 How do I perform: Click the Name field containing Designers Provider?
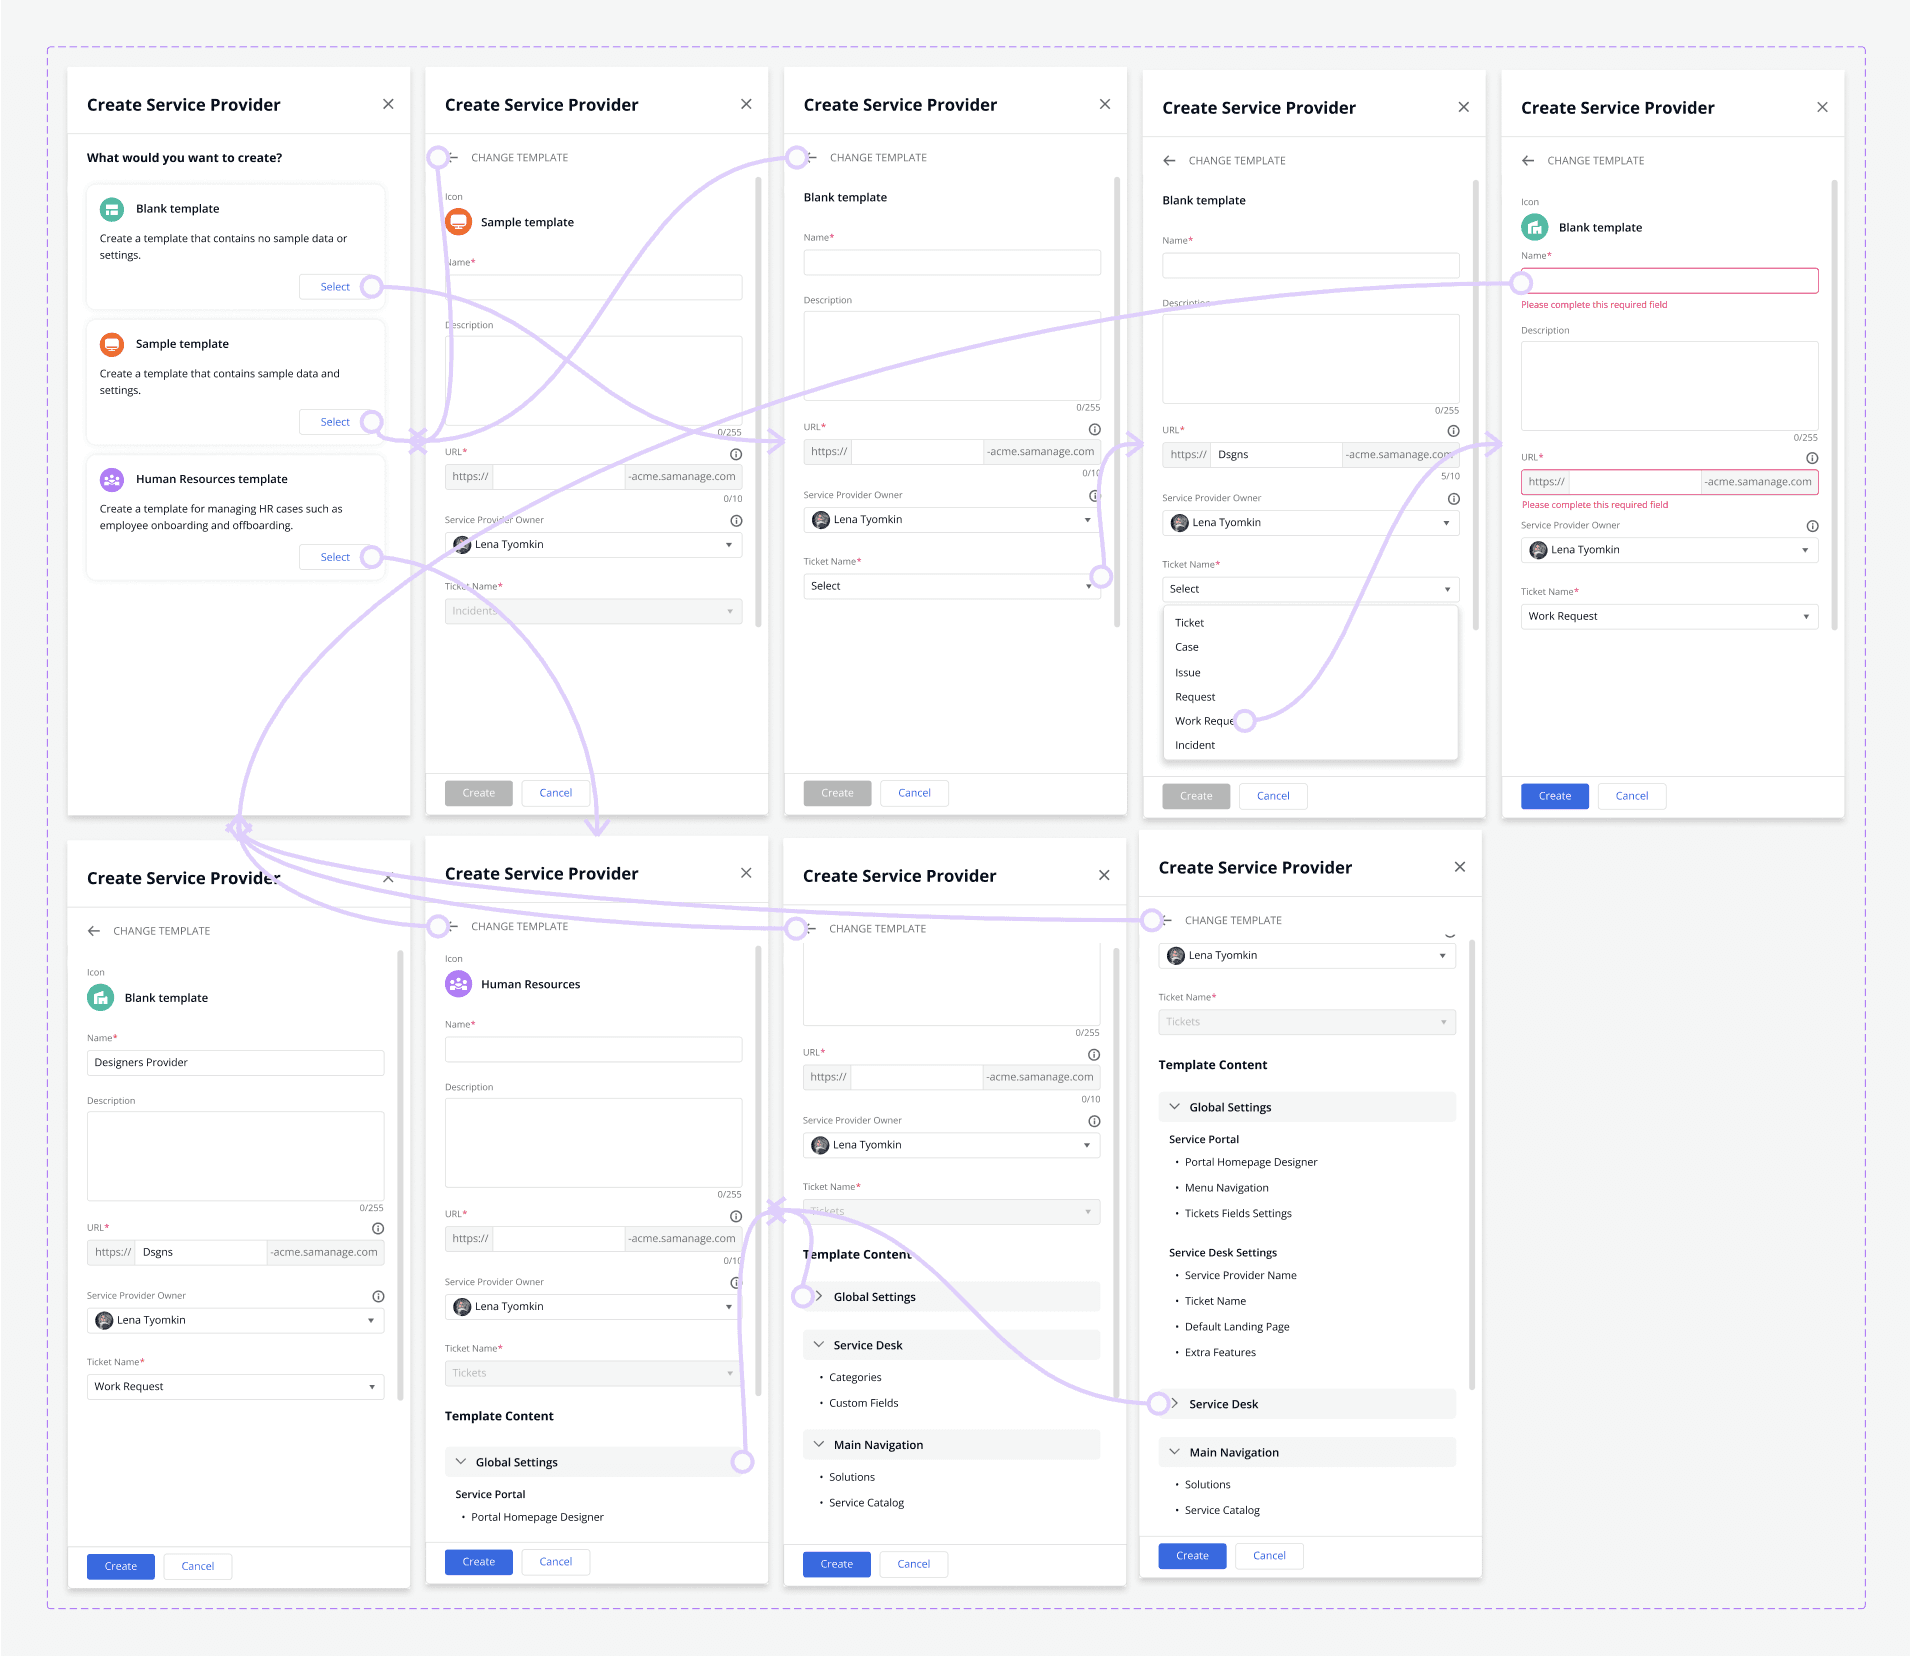[236, 1063]
